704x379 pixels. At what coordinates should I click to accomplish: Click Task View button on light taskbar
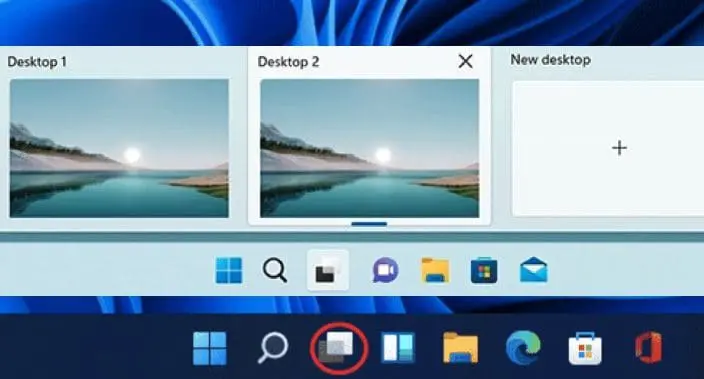pos(328,270)
